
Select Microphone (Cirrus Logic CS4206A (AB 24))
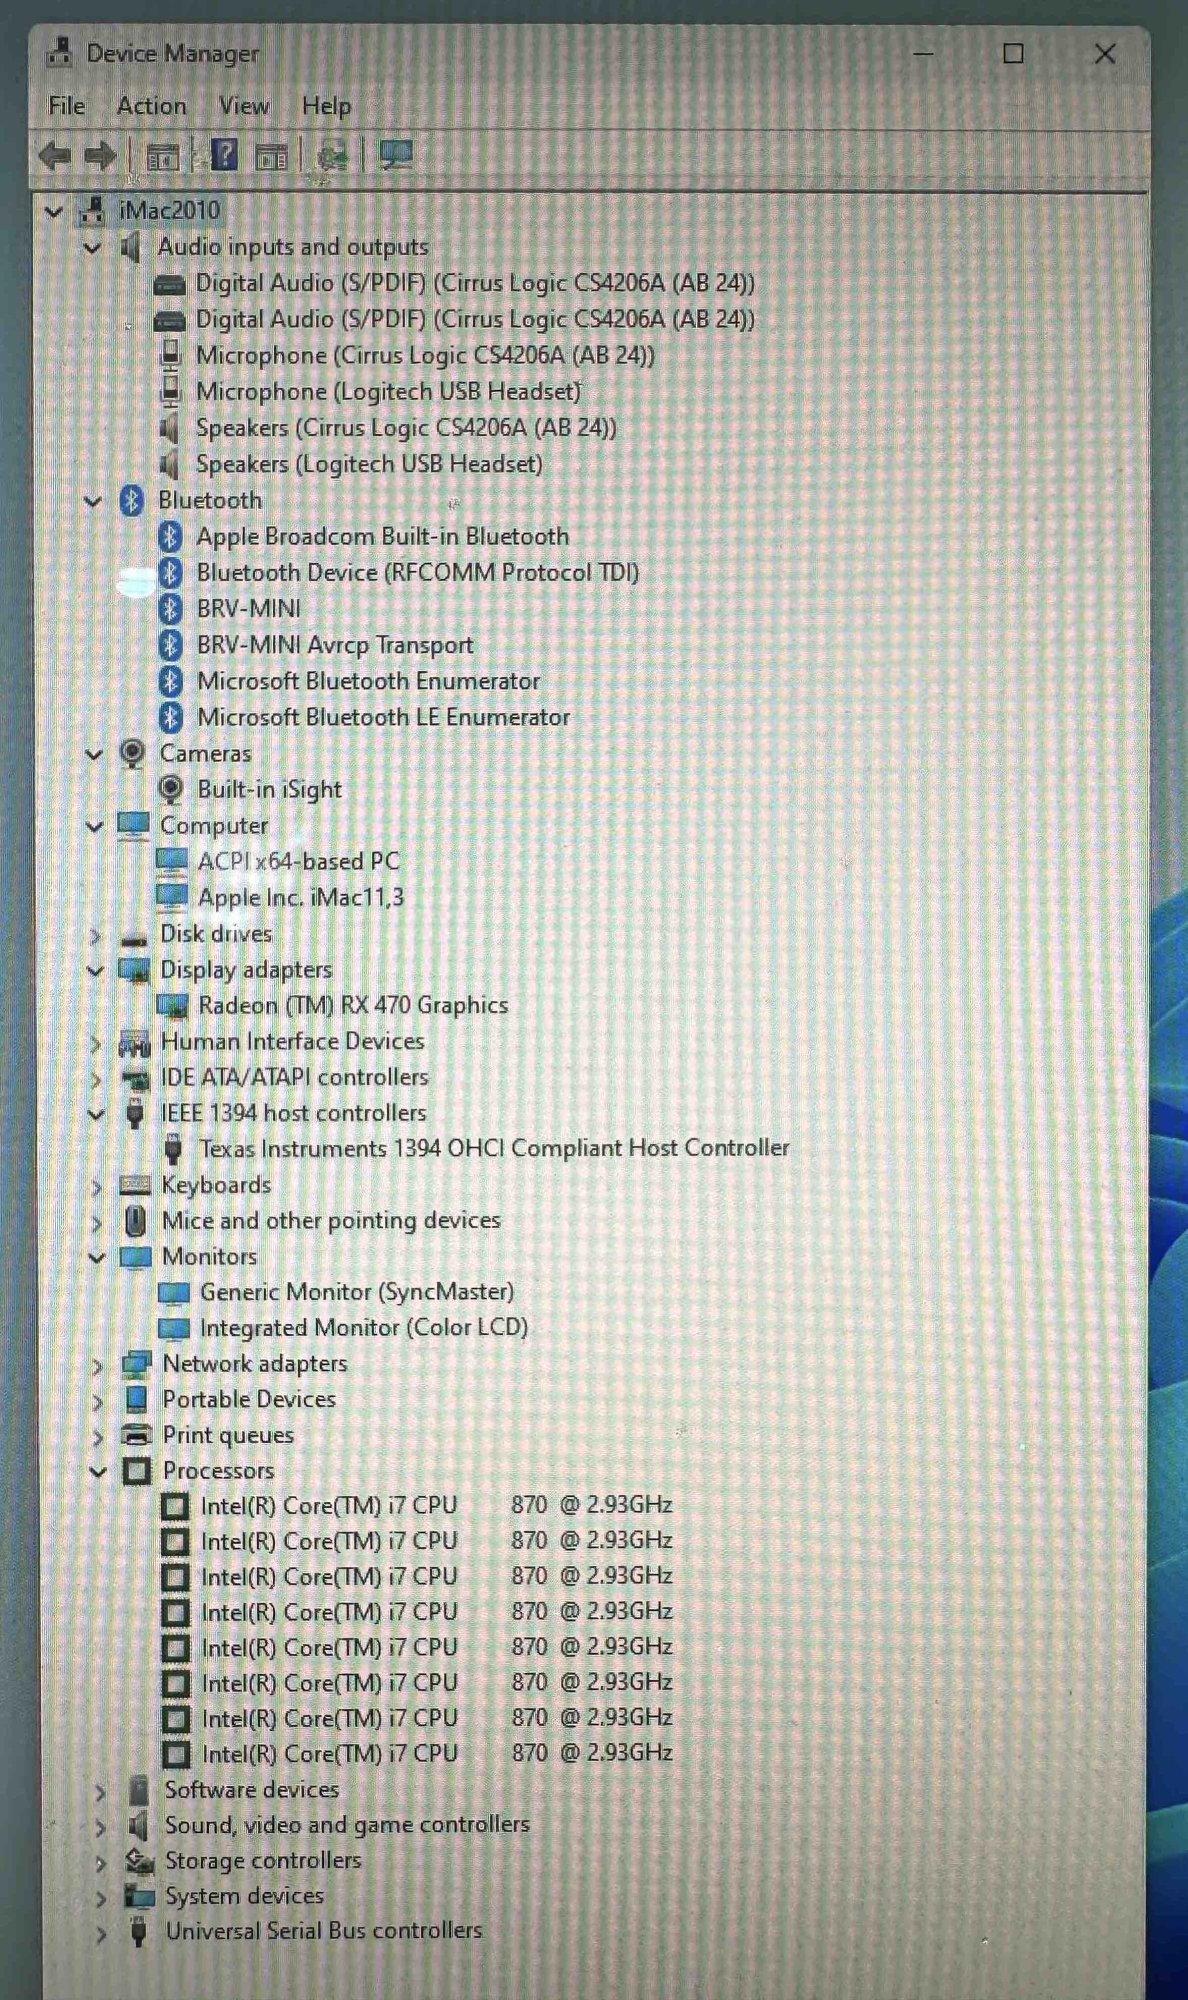425,355
